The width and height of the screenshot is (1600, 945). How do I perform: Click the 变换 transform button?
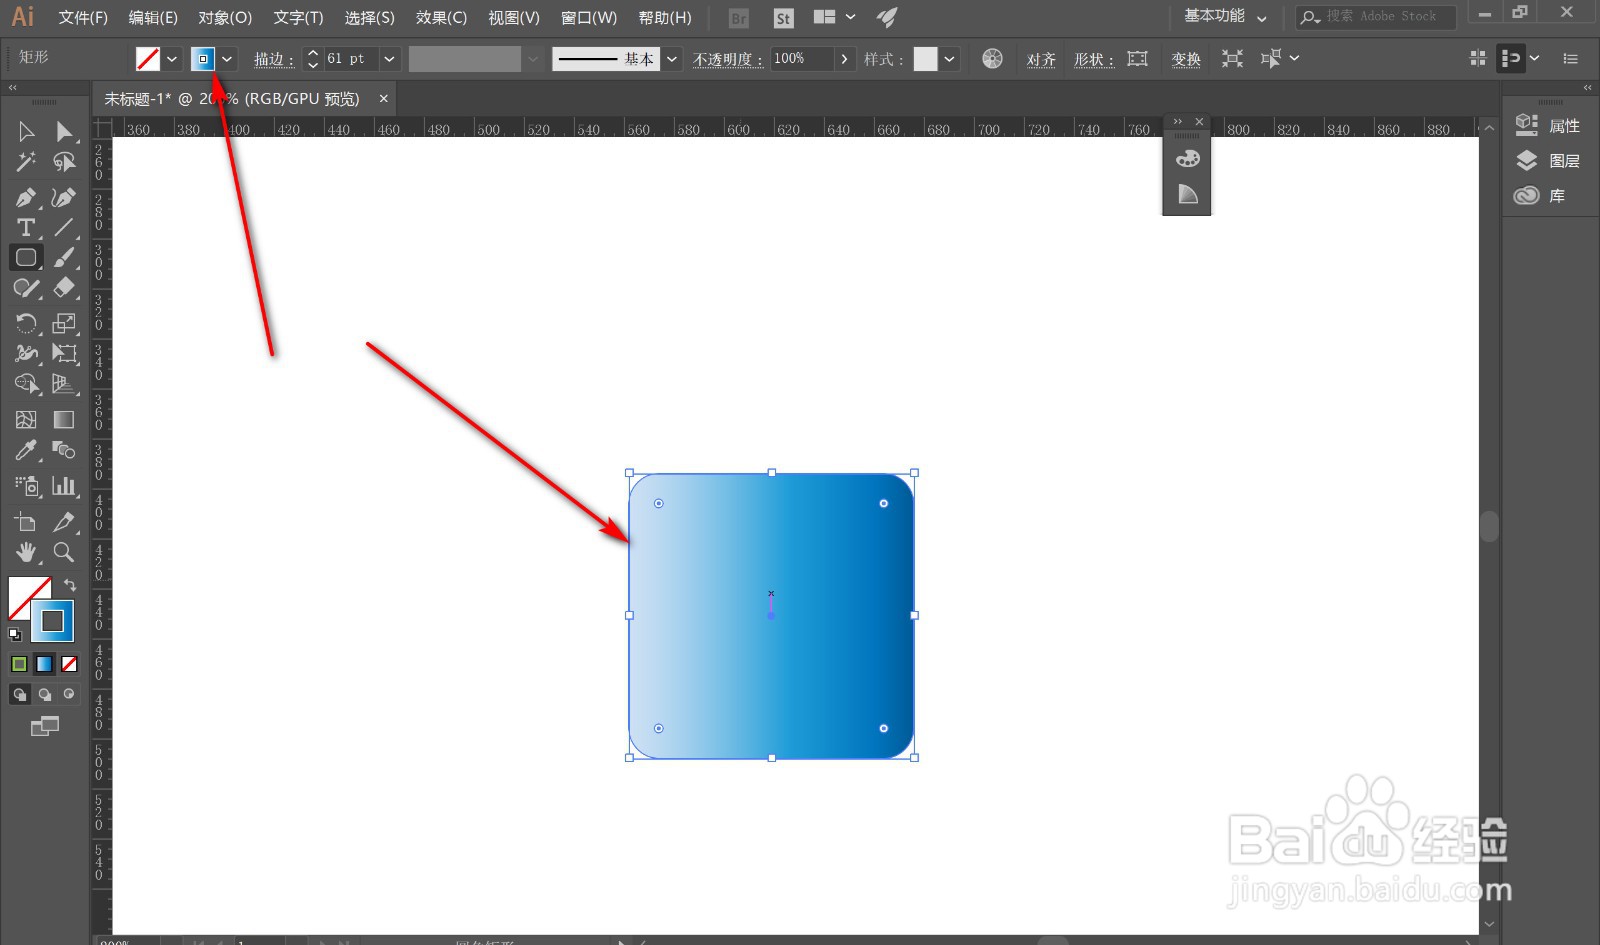coord(1186,59)
